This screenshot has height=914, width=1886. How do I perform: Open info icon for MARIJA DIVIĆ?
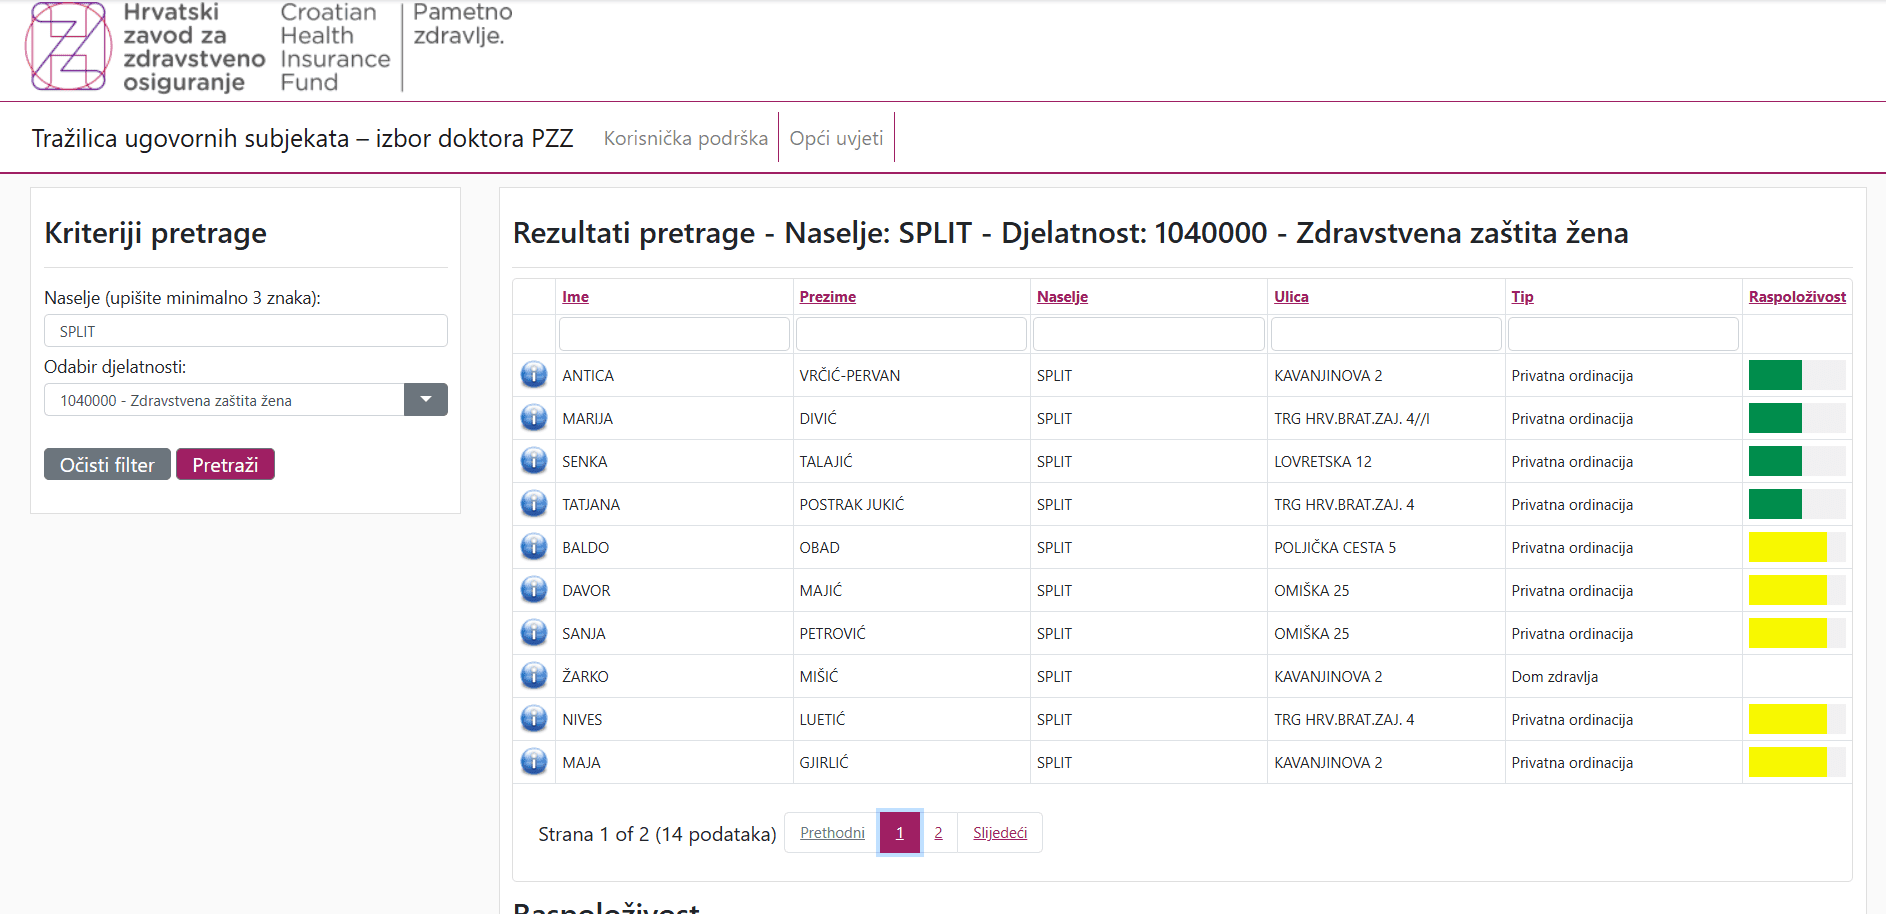(534, 418)
